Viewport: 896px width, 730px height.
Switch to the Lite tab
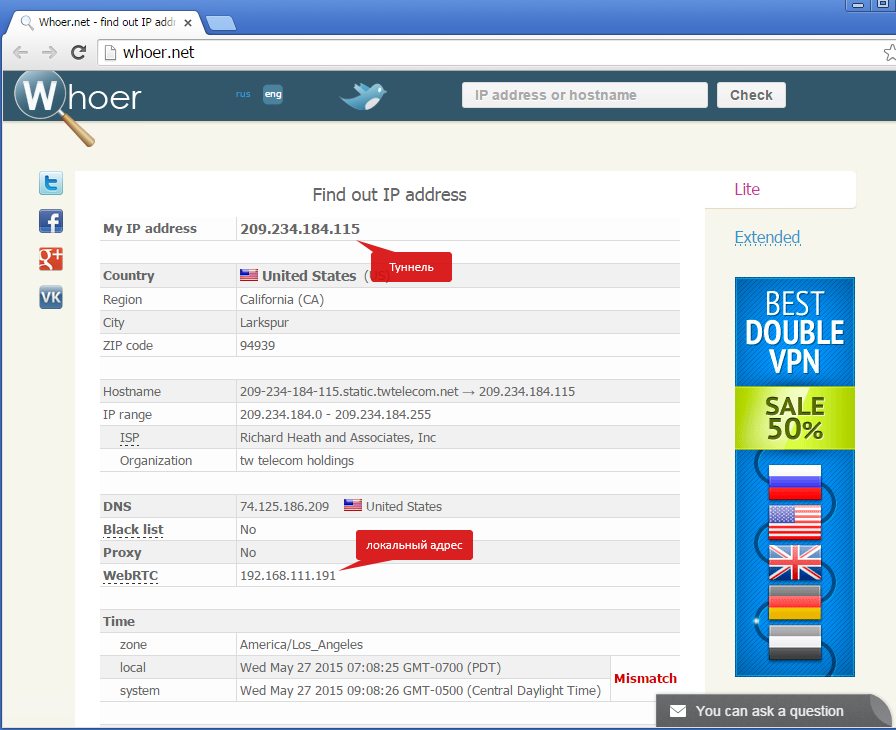747,189
